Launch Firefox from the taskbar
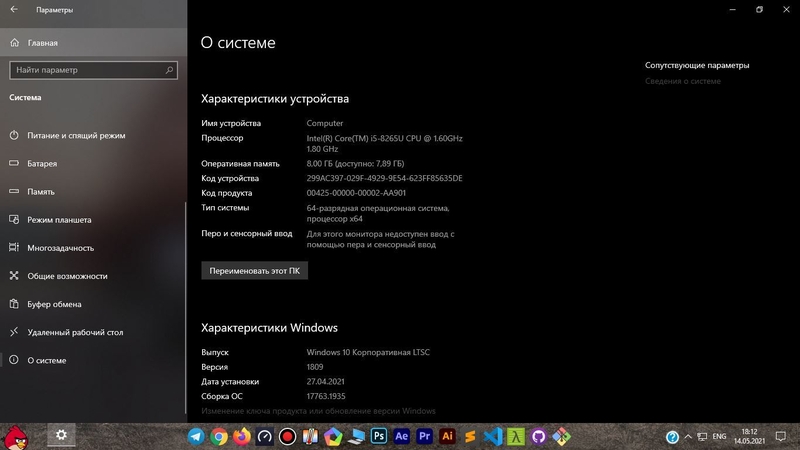Viewport: 800px width, 450px height. [x=242, y=436]
